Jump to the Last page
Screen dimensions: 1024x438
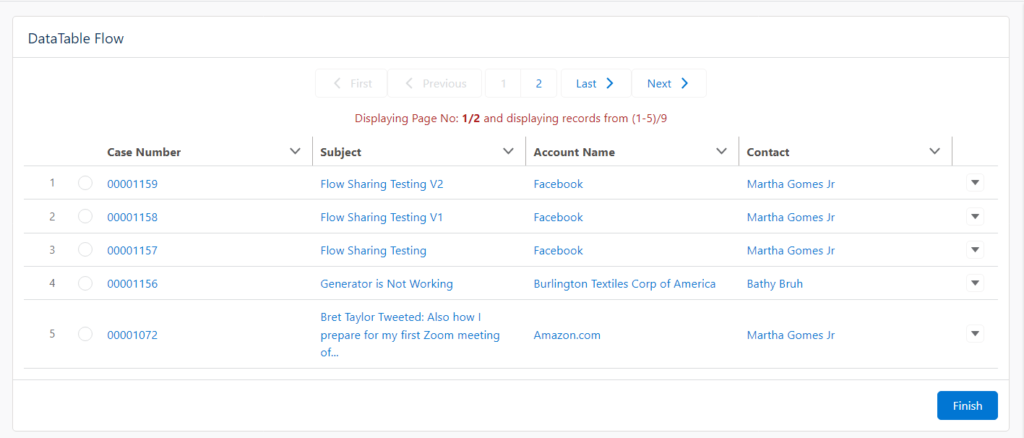pos(595,84)
